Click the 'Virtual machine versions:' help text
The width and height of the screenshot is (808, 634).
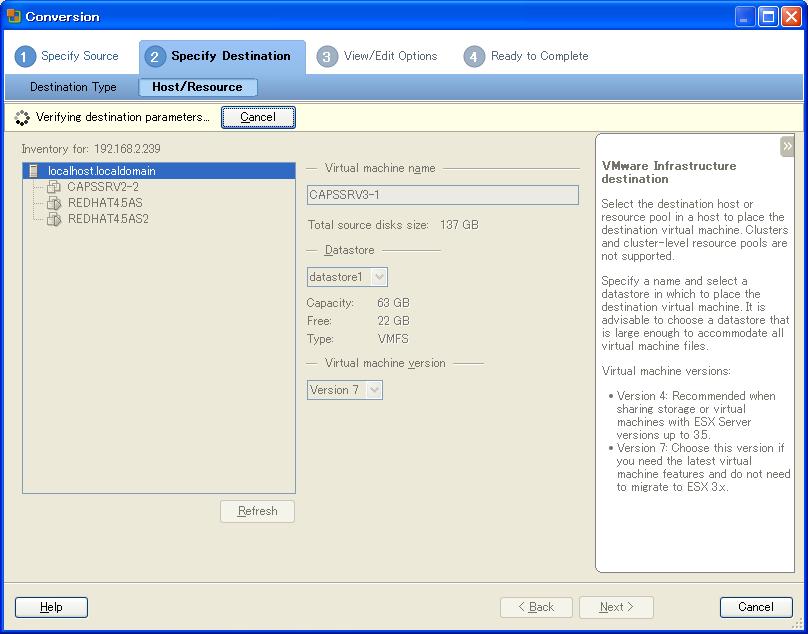pos(666,371)
